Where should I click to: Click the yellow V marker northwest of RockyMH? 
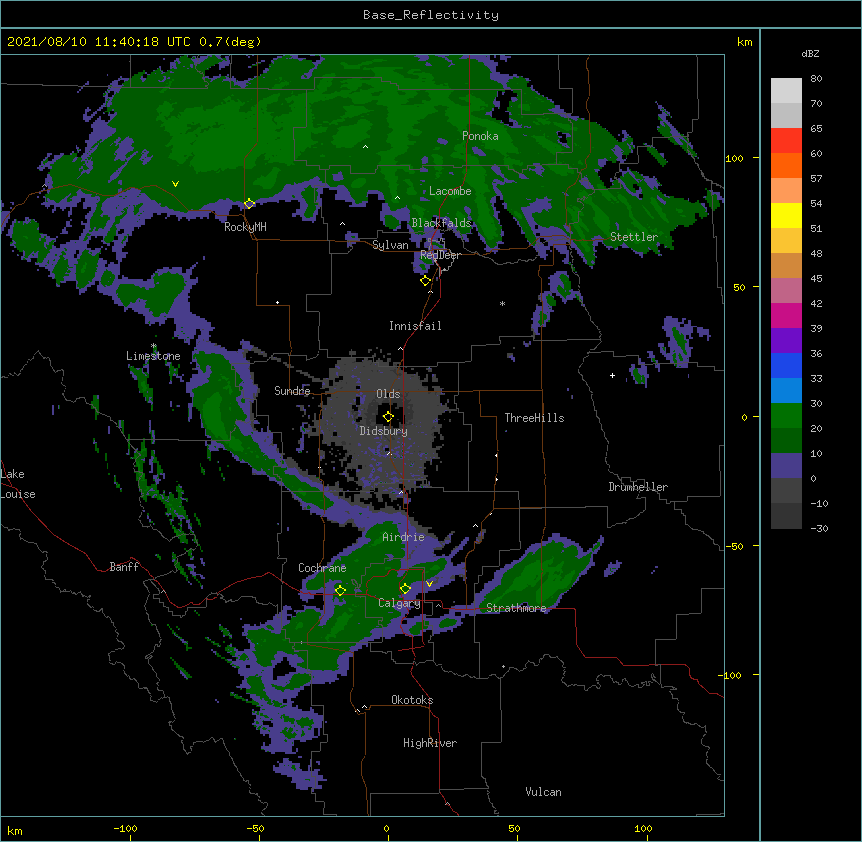coord(175,184)
